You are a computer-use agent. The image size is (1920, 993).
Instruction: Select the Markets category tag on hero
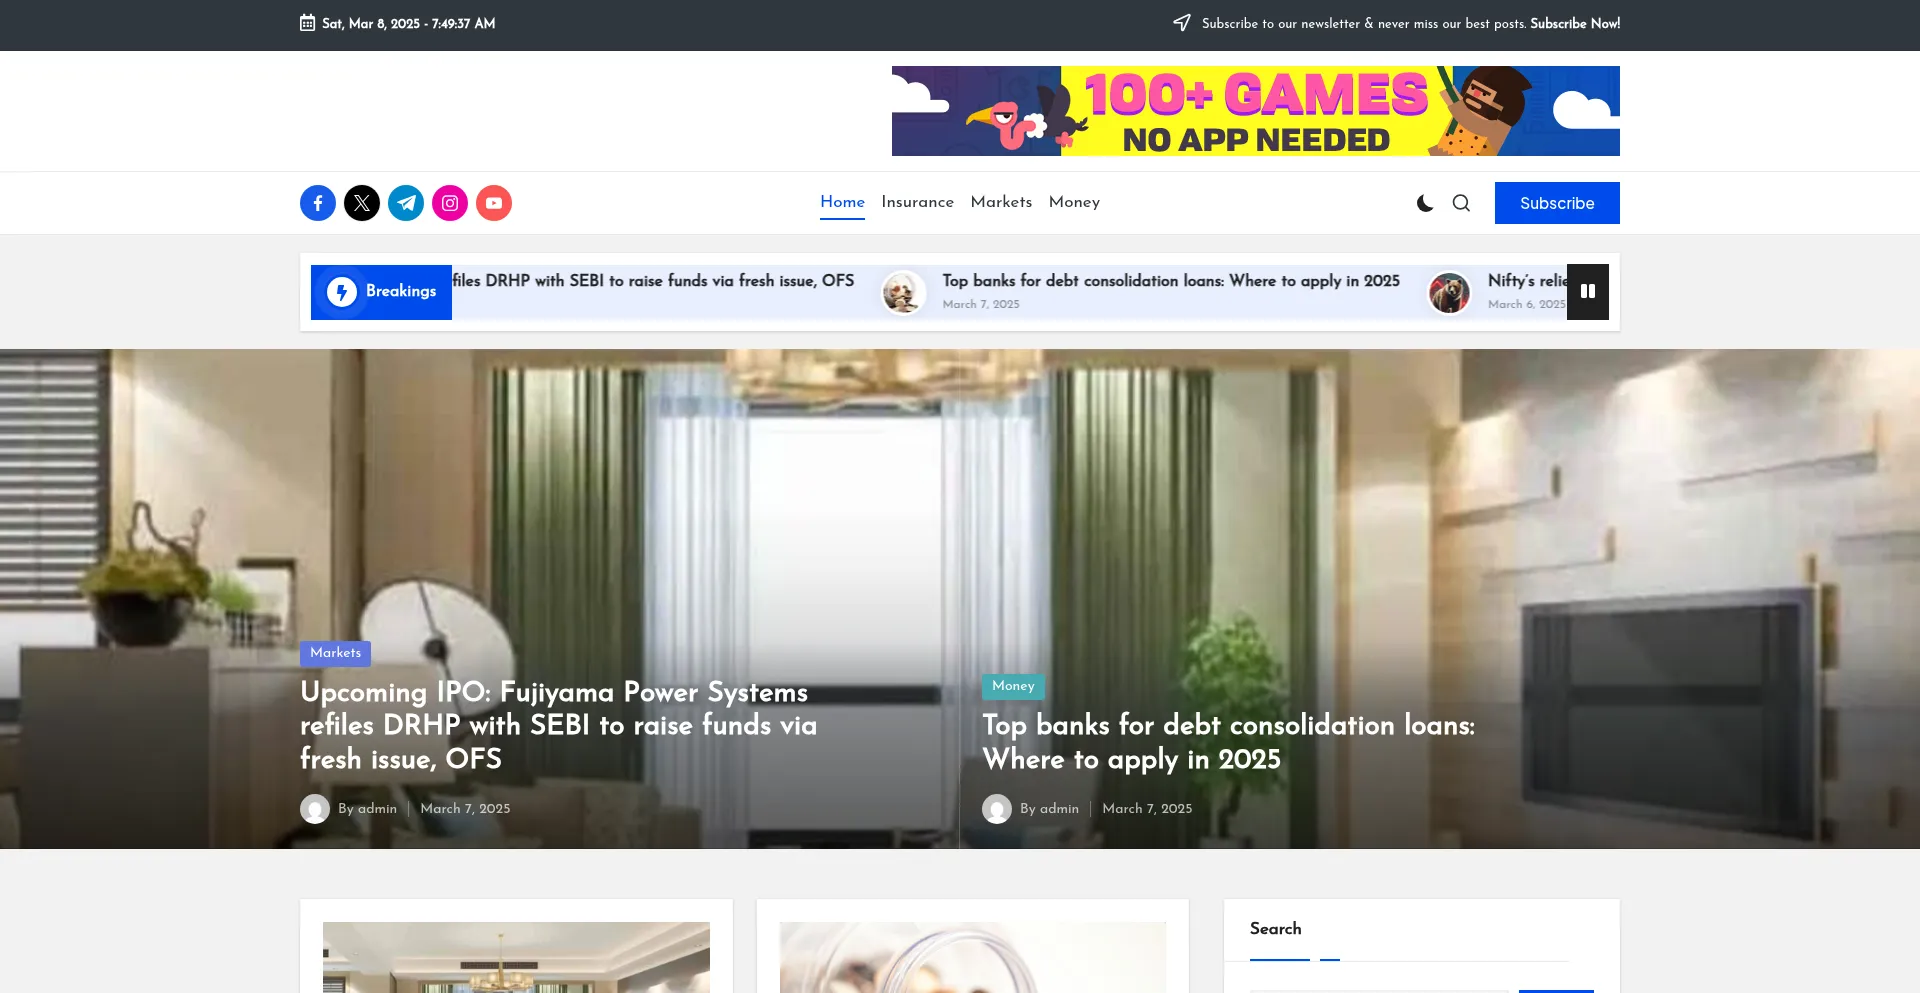[x=335, y=653]
